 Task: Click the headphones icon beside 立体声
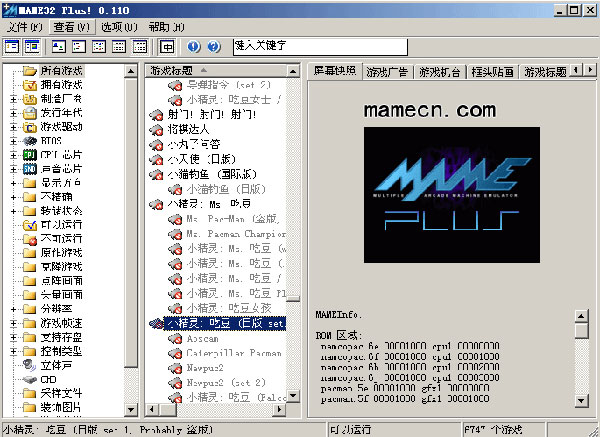(x=29, y=365)
